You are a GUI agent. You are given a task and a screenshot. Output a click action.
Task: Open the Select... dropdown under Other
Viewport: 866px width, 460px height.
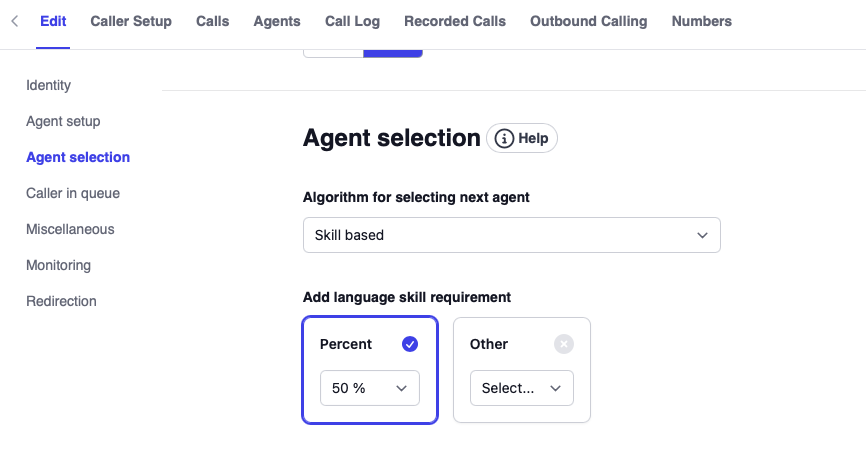point(521,388)
